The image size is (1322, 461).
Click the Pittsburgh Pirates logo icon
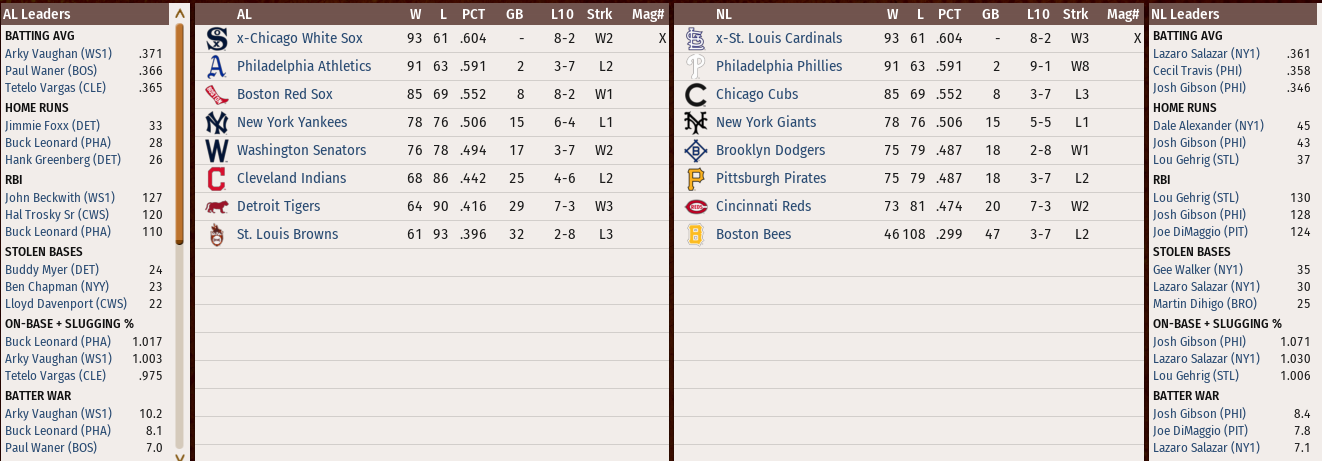point(696,179)
